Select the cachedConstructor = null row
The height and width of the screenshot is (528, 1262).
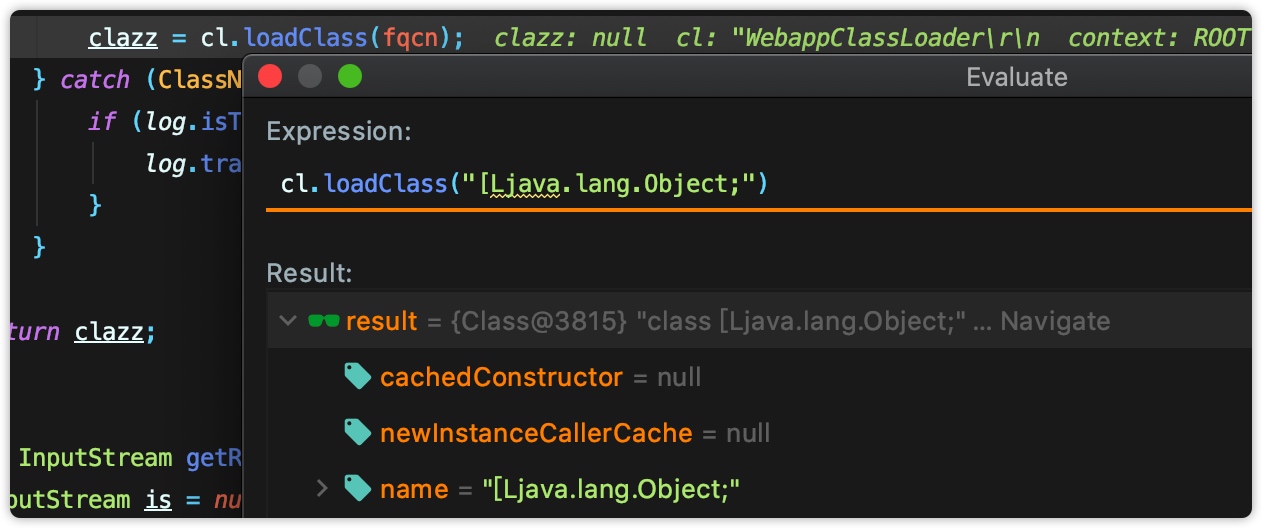pos(760,376)
